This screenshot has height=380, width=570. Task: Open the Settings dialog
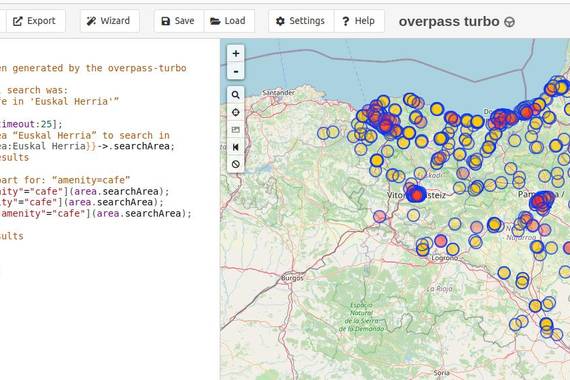coord(301,21)
